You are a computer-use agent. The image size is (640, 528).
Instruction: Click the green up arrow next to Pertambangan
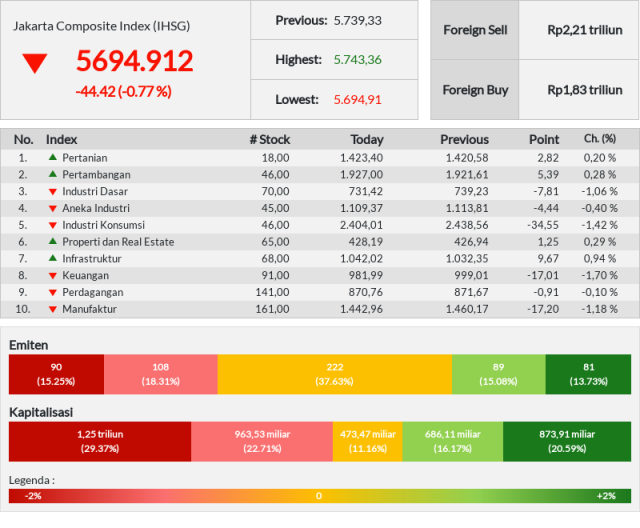click(x=53, y=174)
